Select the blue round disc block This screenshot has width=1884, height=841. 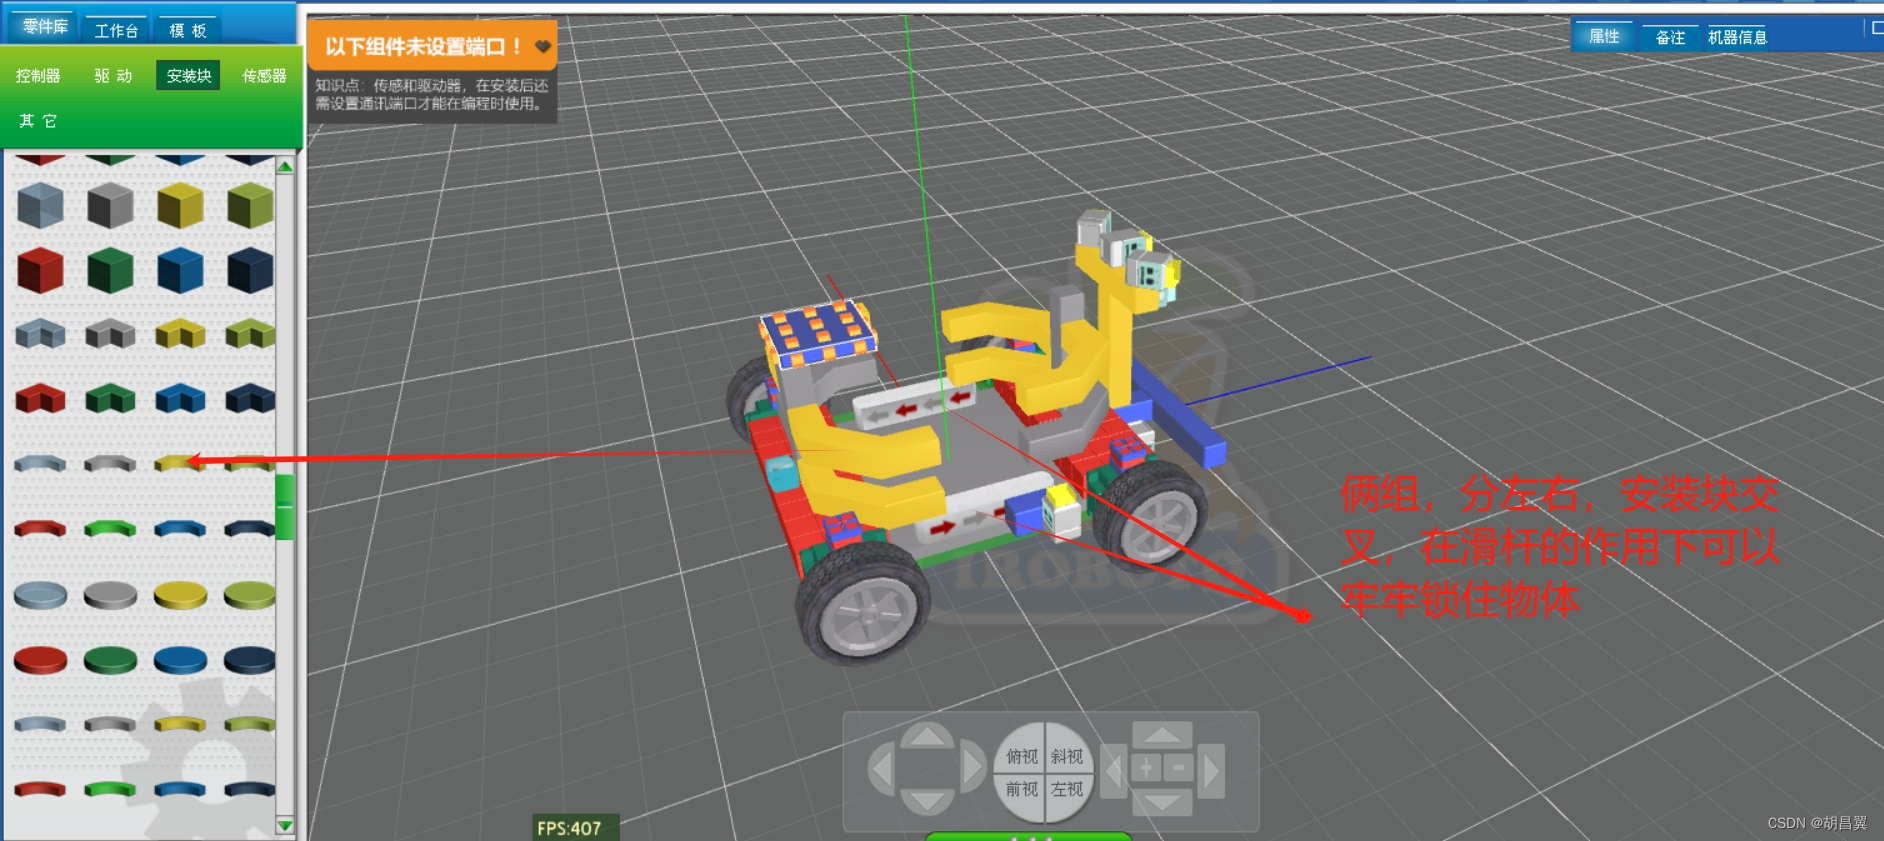click(180, 660)
